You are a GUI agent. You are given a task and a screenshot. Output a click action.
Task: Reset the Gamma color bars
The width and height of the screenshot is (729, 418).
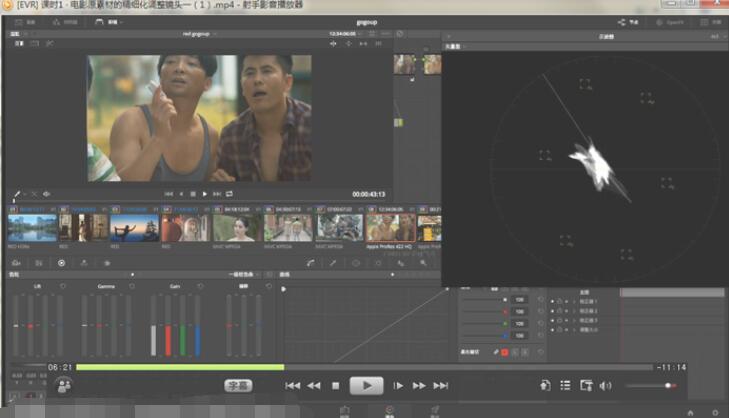pyautogui.click(x=132, y=286)
